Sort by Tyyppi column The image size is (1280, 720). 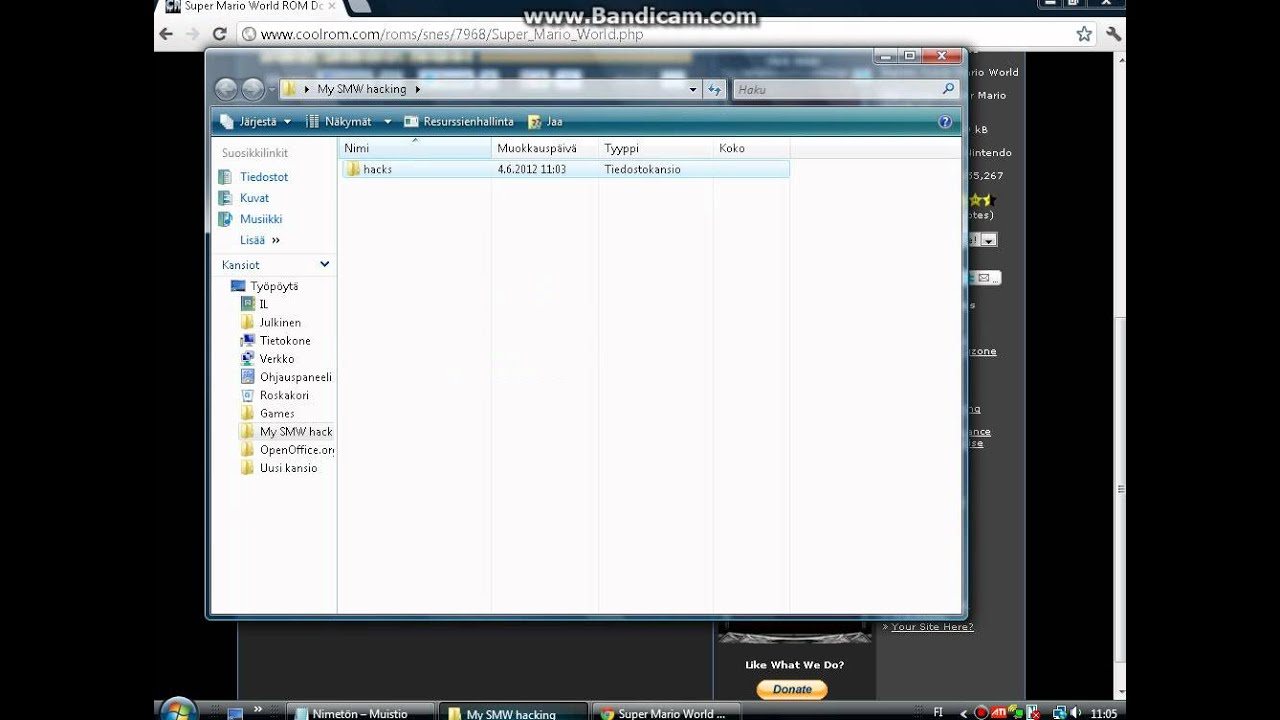(x=656, y=148)
